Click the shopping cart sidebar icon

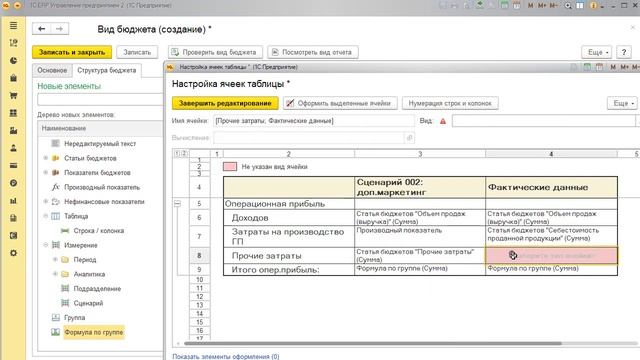point(13,96)
